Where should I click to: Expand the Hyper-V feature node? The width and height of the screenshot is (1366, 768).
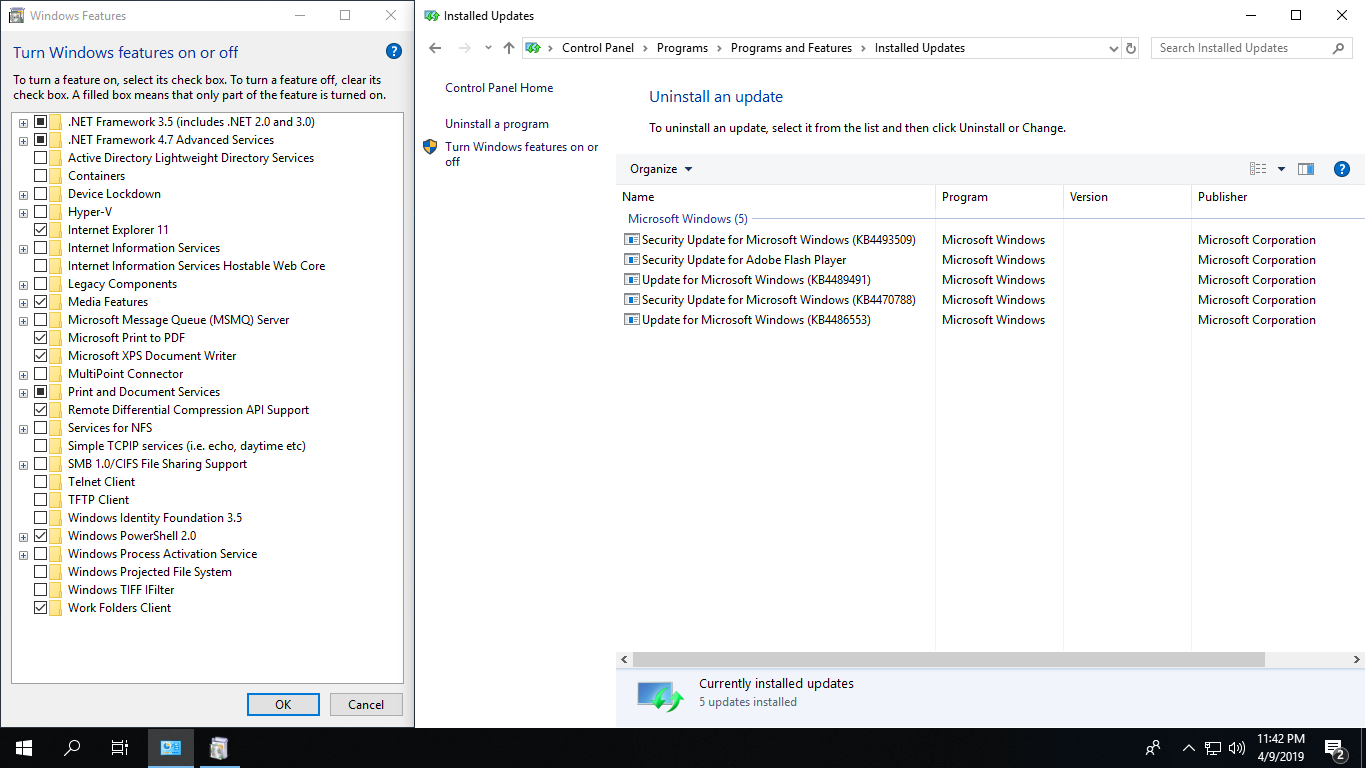tap(23, 213)
